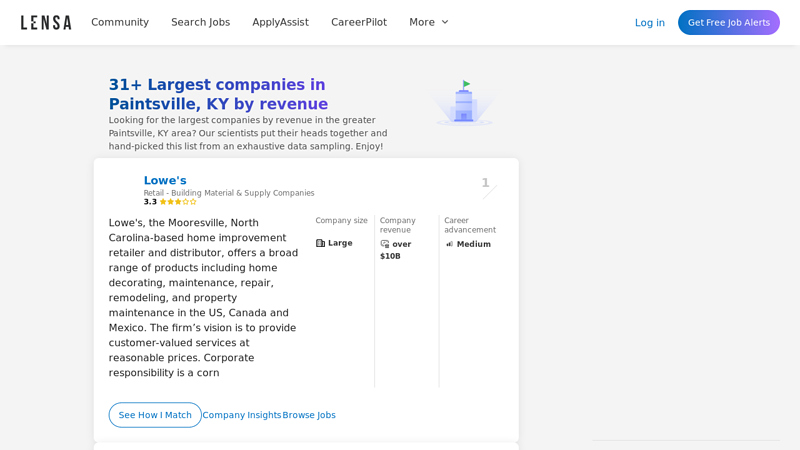This screenshot has width=800, height=450.
Task: Expand the More dropdown menu
Action: coord(429,22)
